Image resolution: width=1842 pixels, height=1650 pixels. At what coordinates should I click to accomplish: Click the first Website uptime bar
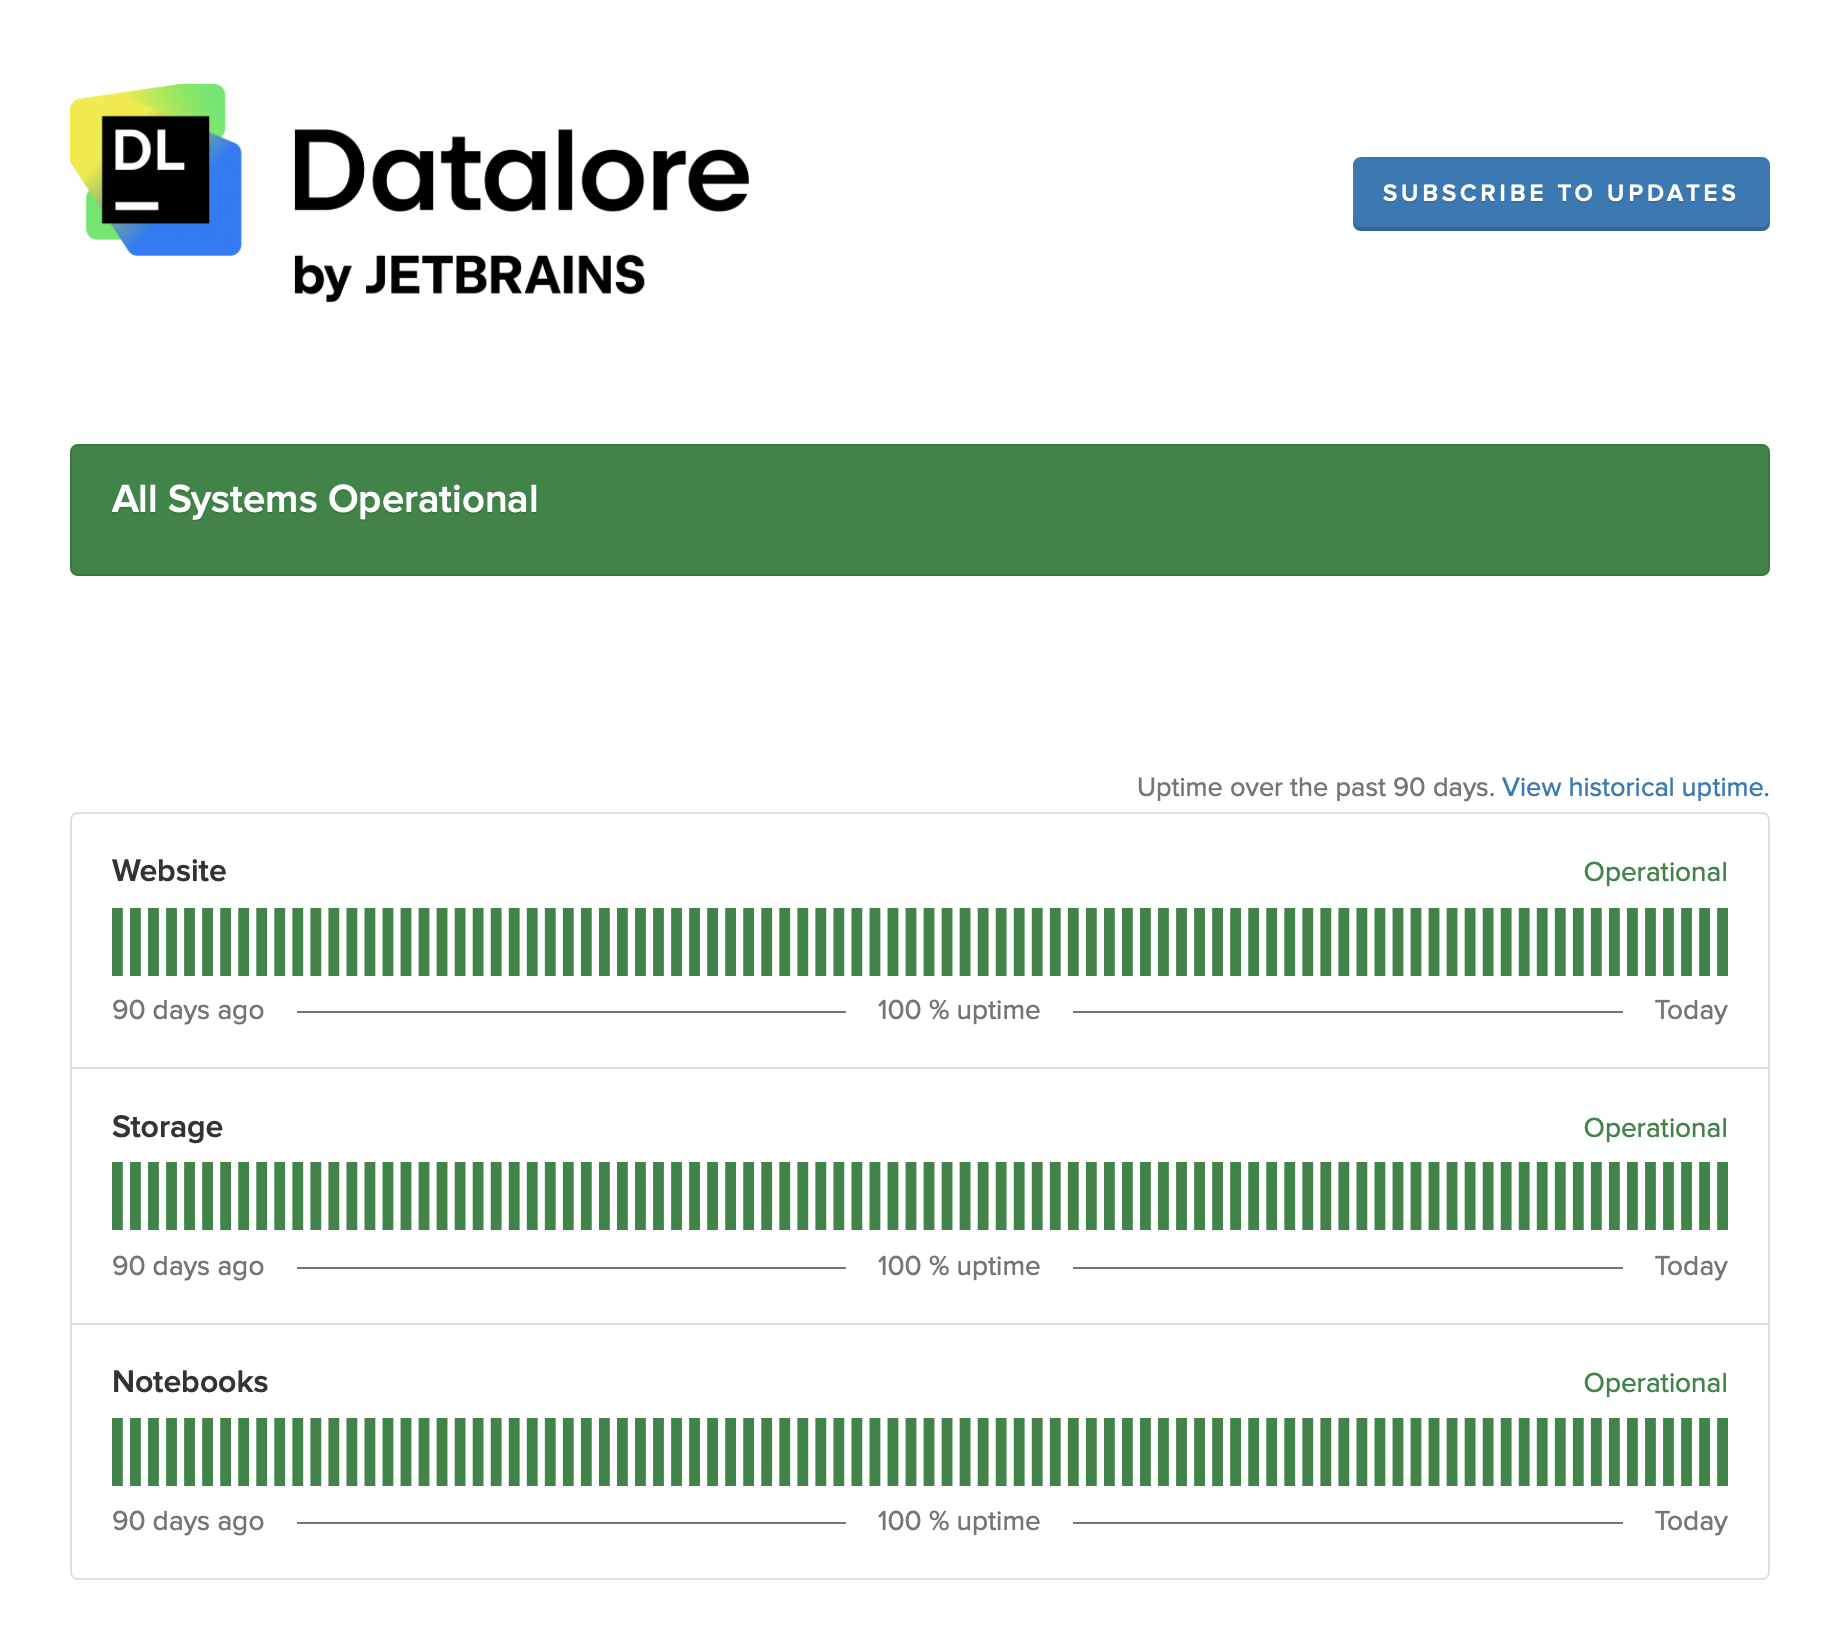(x=119, y=943)
